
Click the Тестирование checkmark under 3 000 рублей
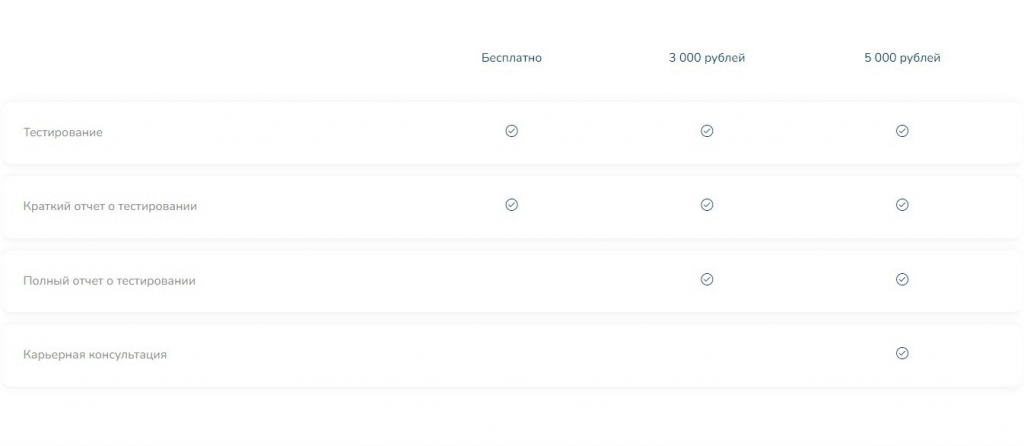pyautogui.click(x=707, y=131)
